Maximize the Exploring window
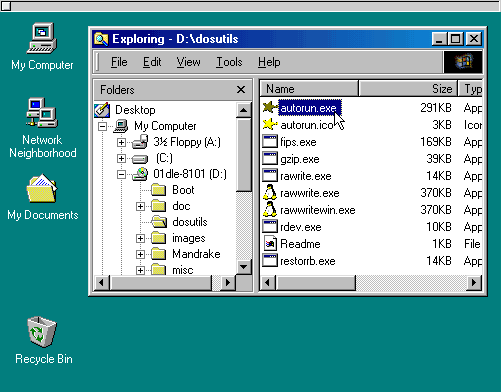Viewport: 501px width, 392px height. [456, 39]
